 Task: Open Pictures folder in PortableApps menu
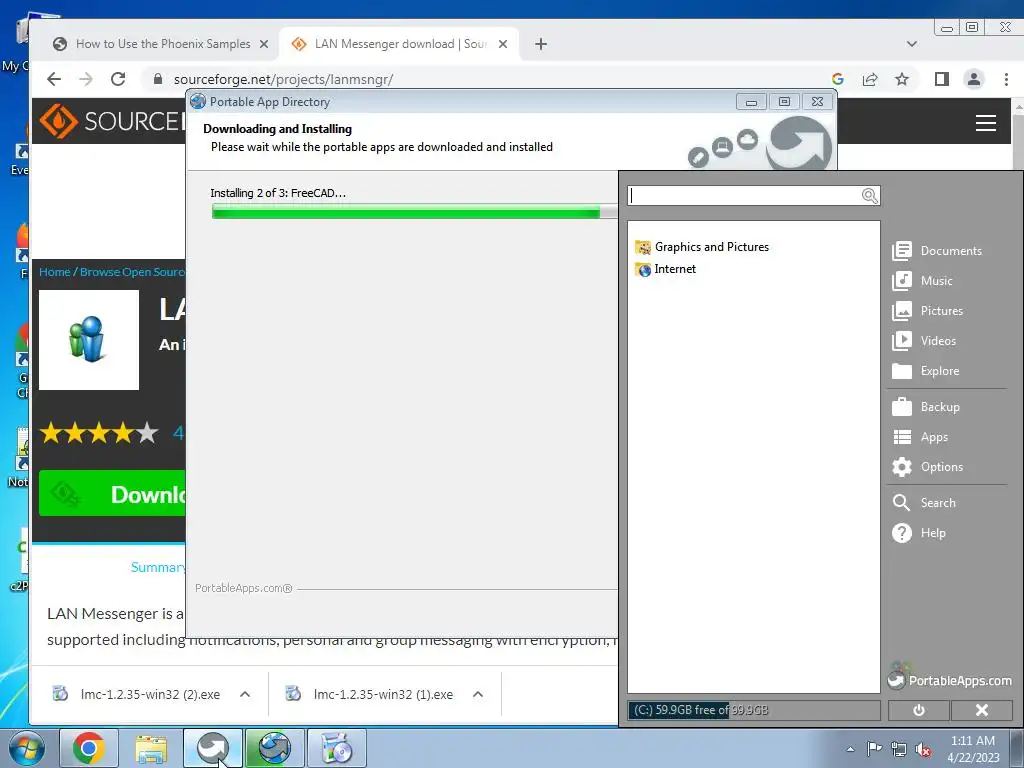coord(927,311)
